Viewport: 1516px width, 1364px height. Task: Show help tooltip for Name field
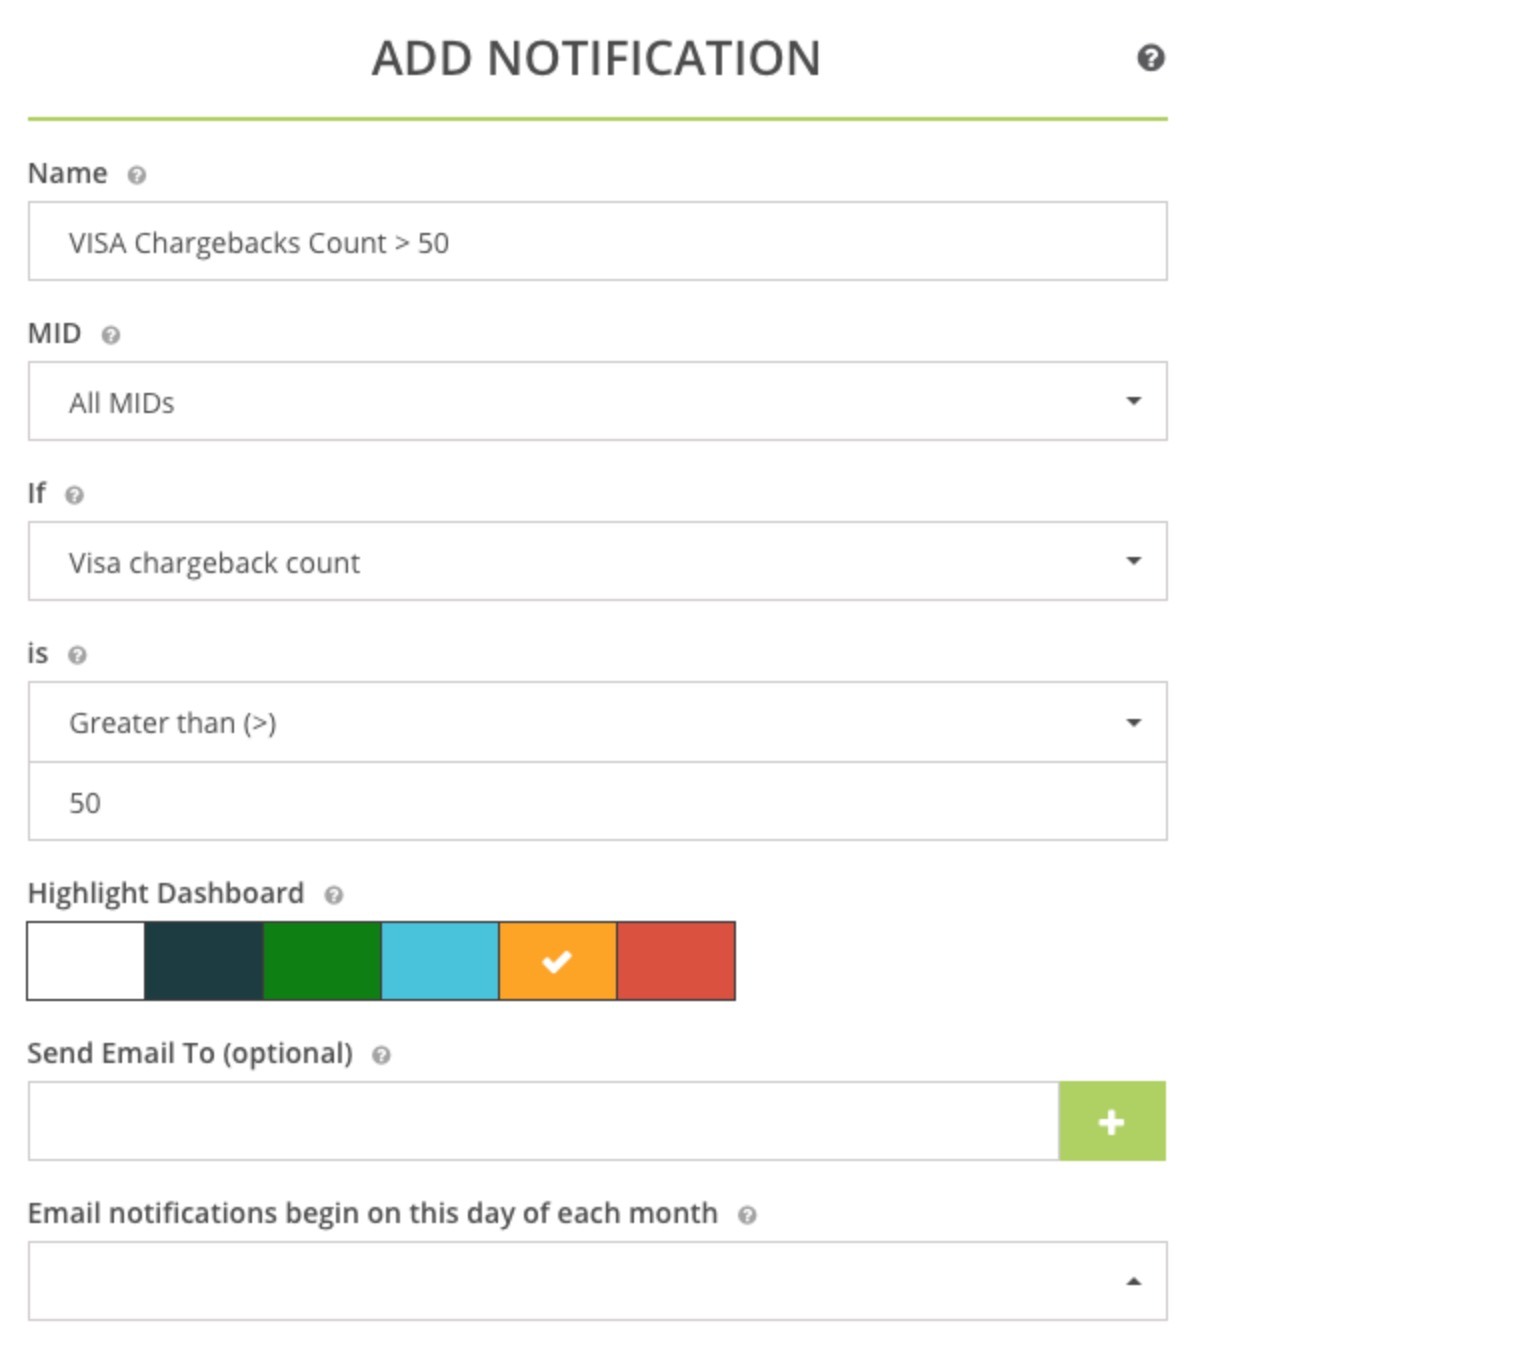pyautogui.click(x=137, y=175)
